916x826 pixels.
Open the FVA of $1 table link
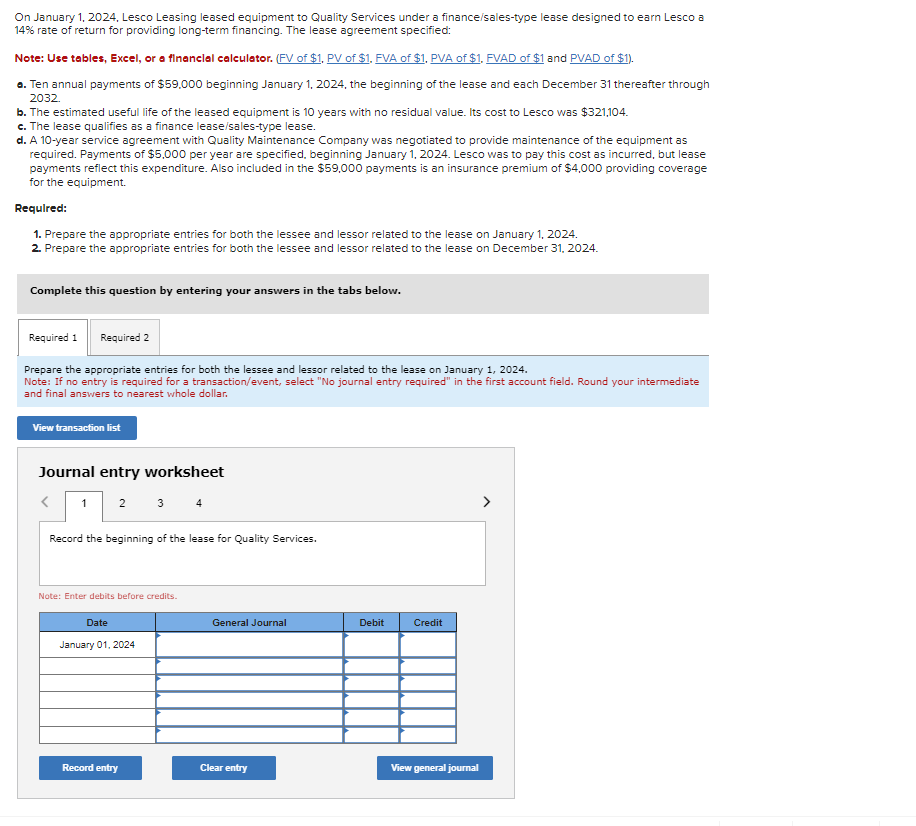(400, 58)
